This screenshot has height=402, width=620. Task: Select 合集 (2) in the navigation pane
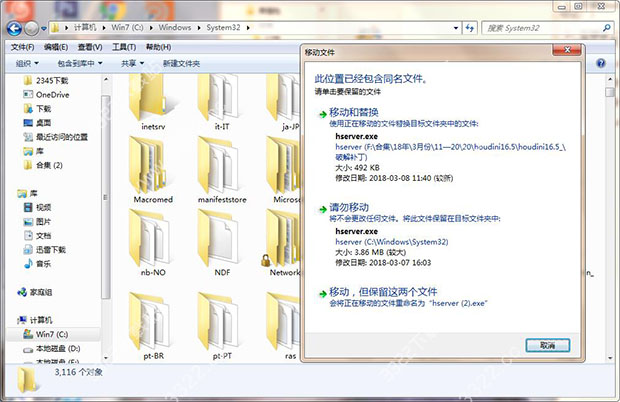[x=43, y=165]
